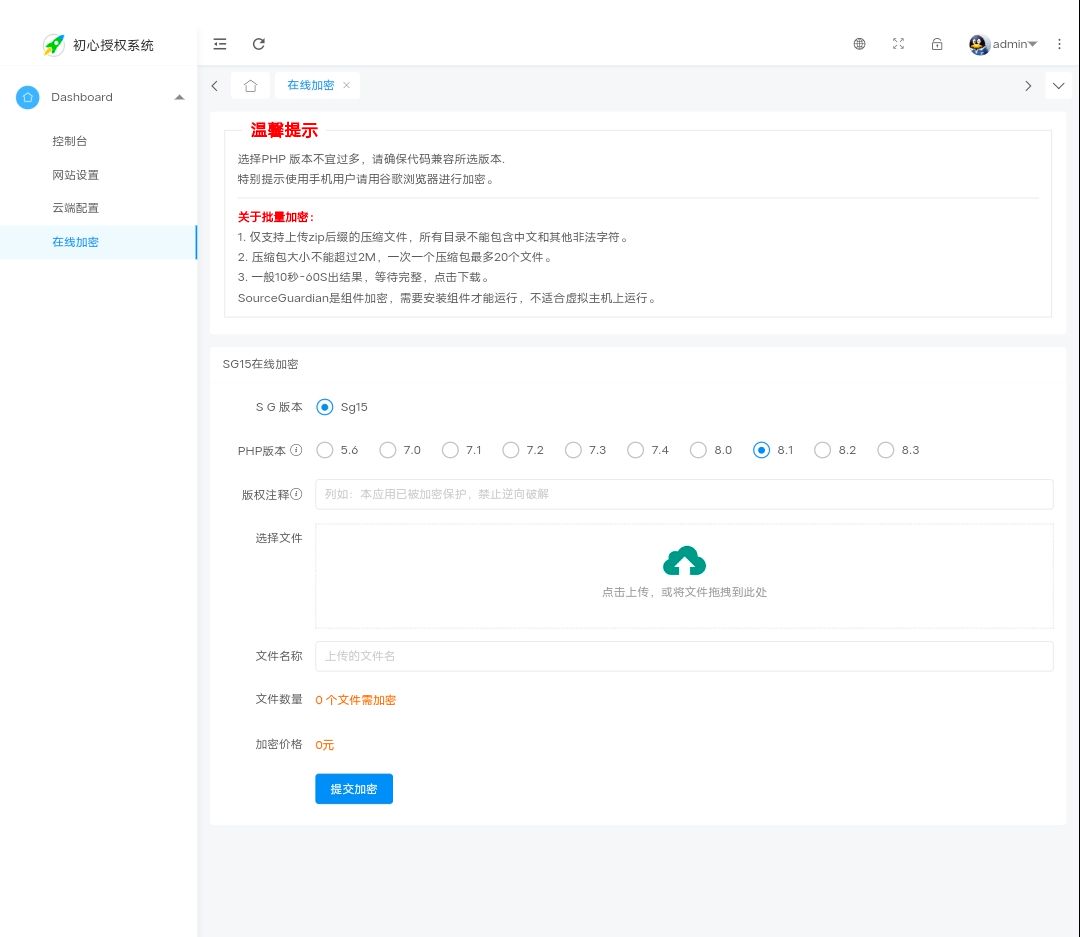Choose PHP version 7.2
This screenshot has height=937, width=1080.
click(x=510, y=450)
